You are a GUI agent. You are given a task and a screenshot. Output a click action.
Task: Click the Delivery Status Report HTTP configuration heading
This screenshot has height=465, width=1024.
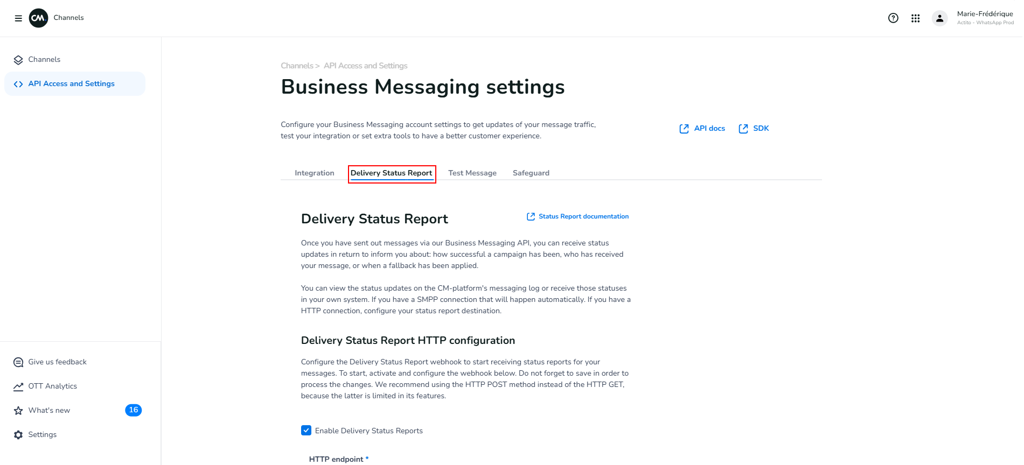point(408,340)
